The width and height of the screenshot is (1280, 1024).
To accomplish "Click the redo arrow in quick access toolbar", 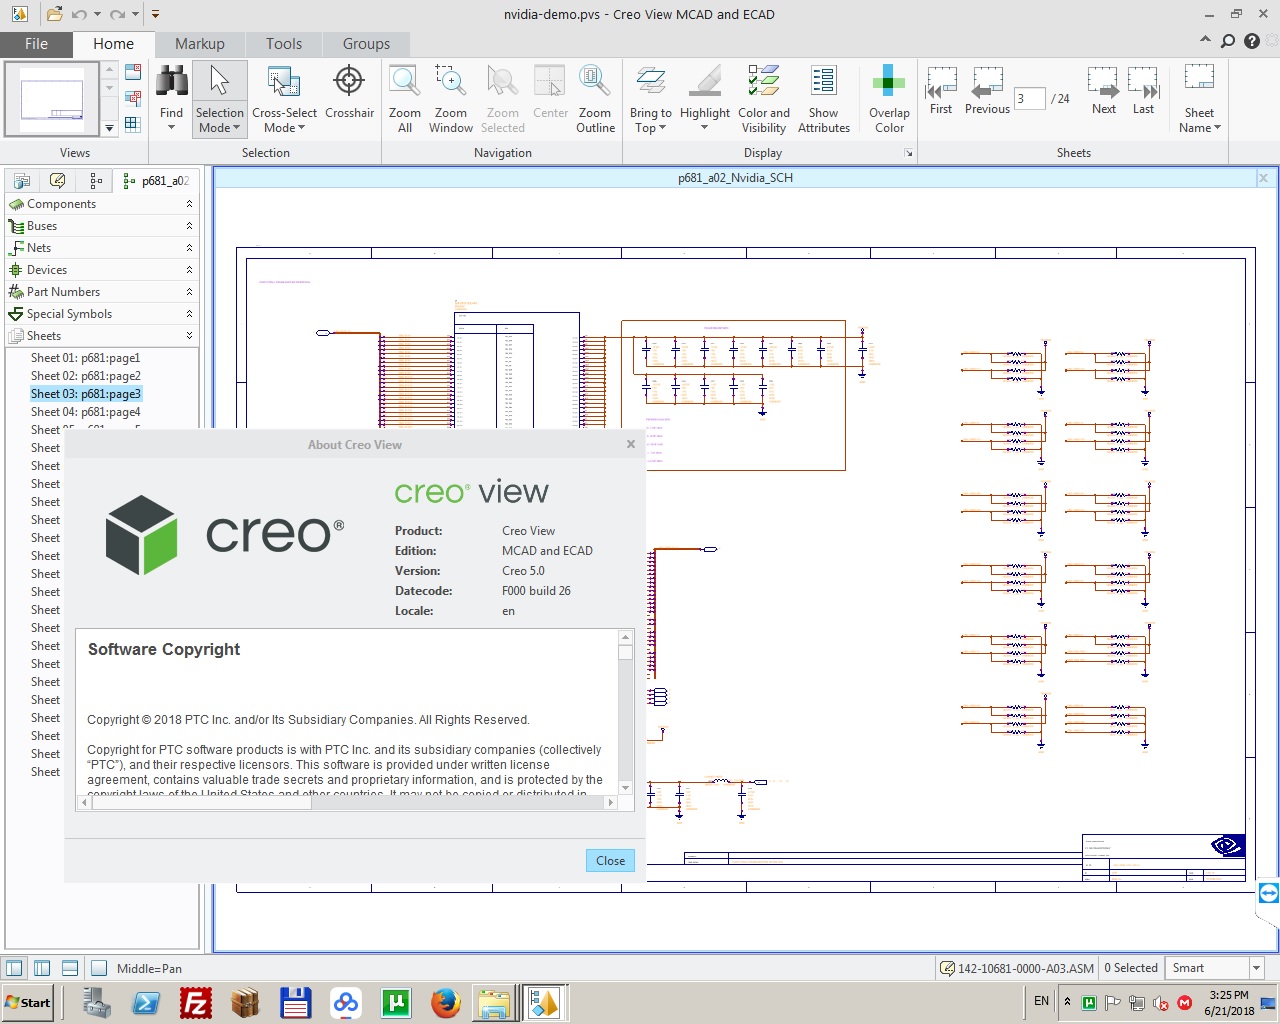I will 117,14.
